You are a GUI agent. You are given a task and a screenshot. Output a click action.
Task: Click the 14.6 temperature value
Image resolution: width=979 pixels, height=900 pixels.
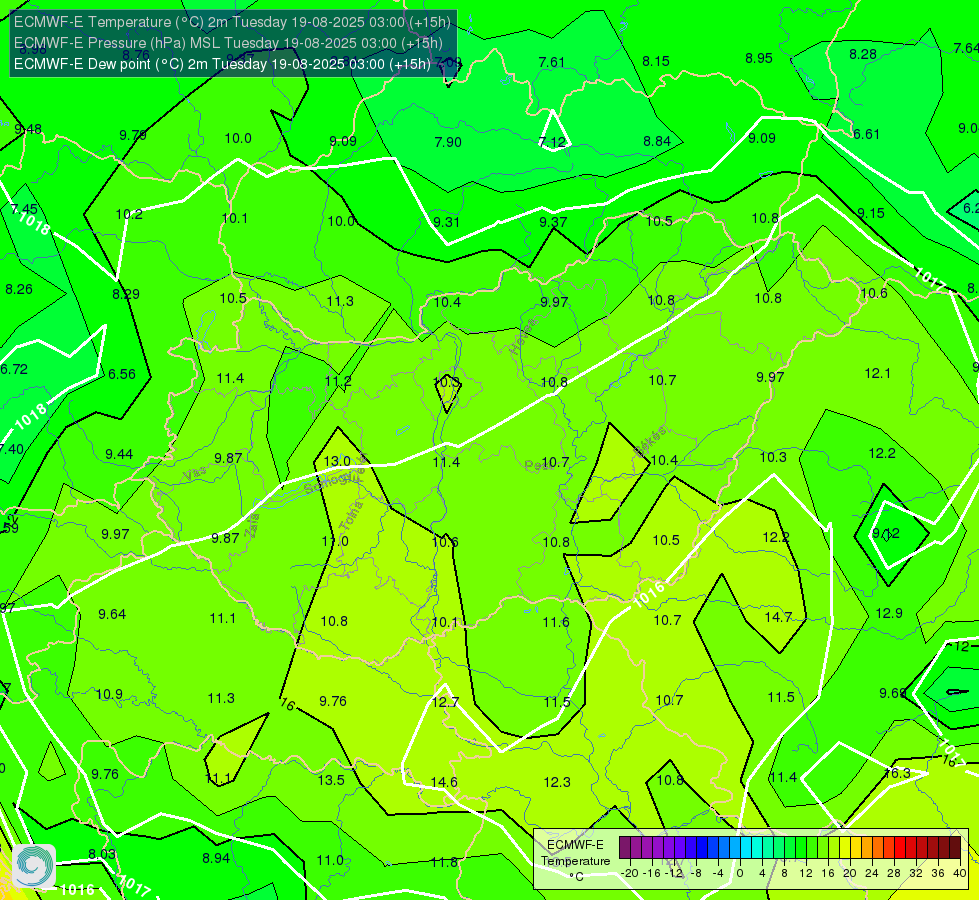click(444, 783)
